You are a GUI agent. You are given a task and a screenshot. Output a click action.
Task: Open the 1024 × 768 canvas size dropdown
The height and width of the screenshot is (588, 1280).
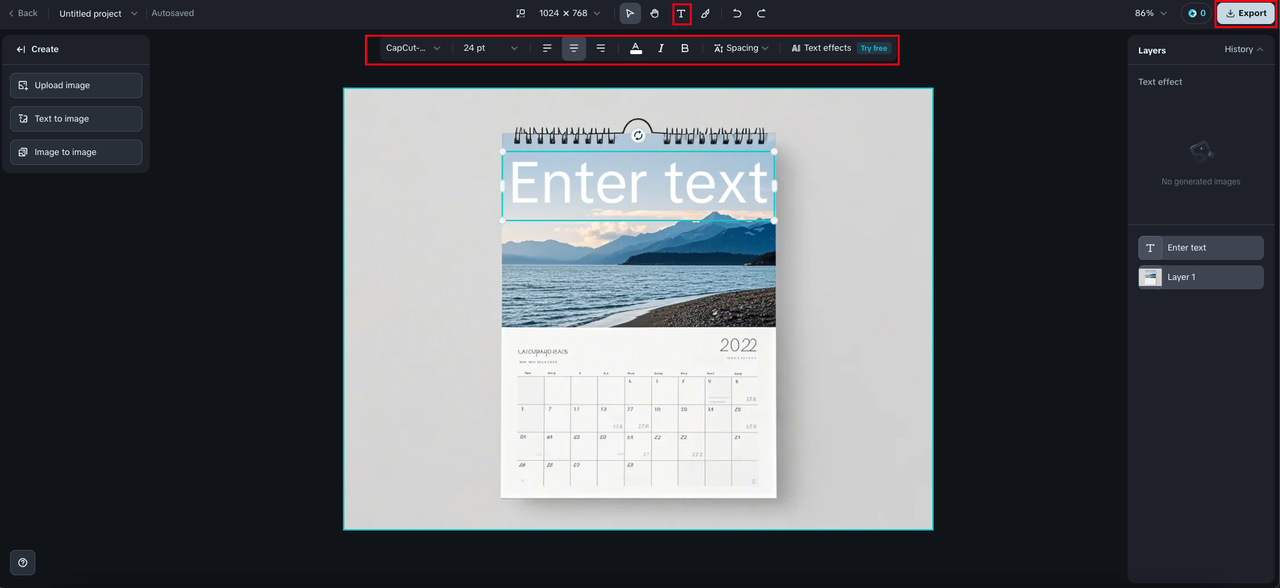tap(570, 14)
